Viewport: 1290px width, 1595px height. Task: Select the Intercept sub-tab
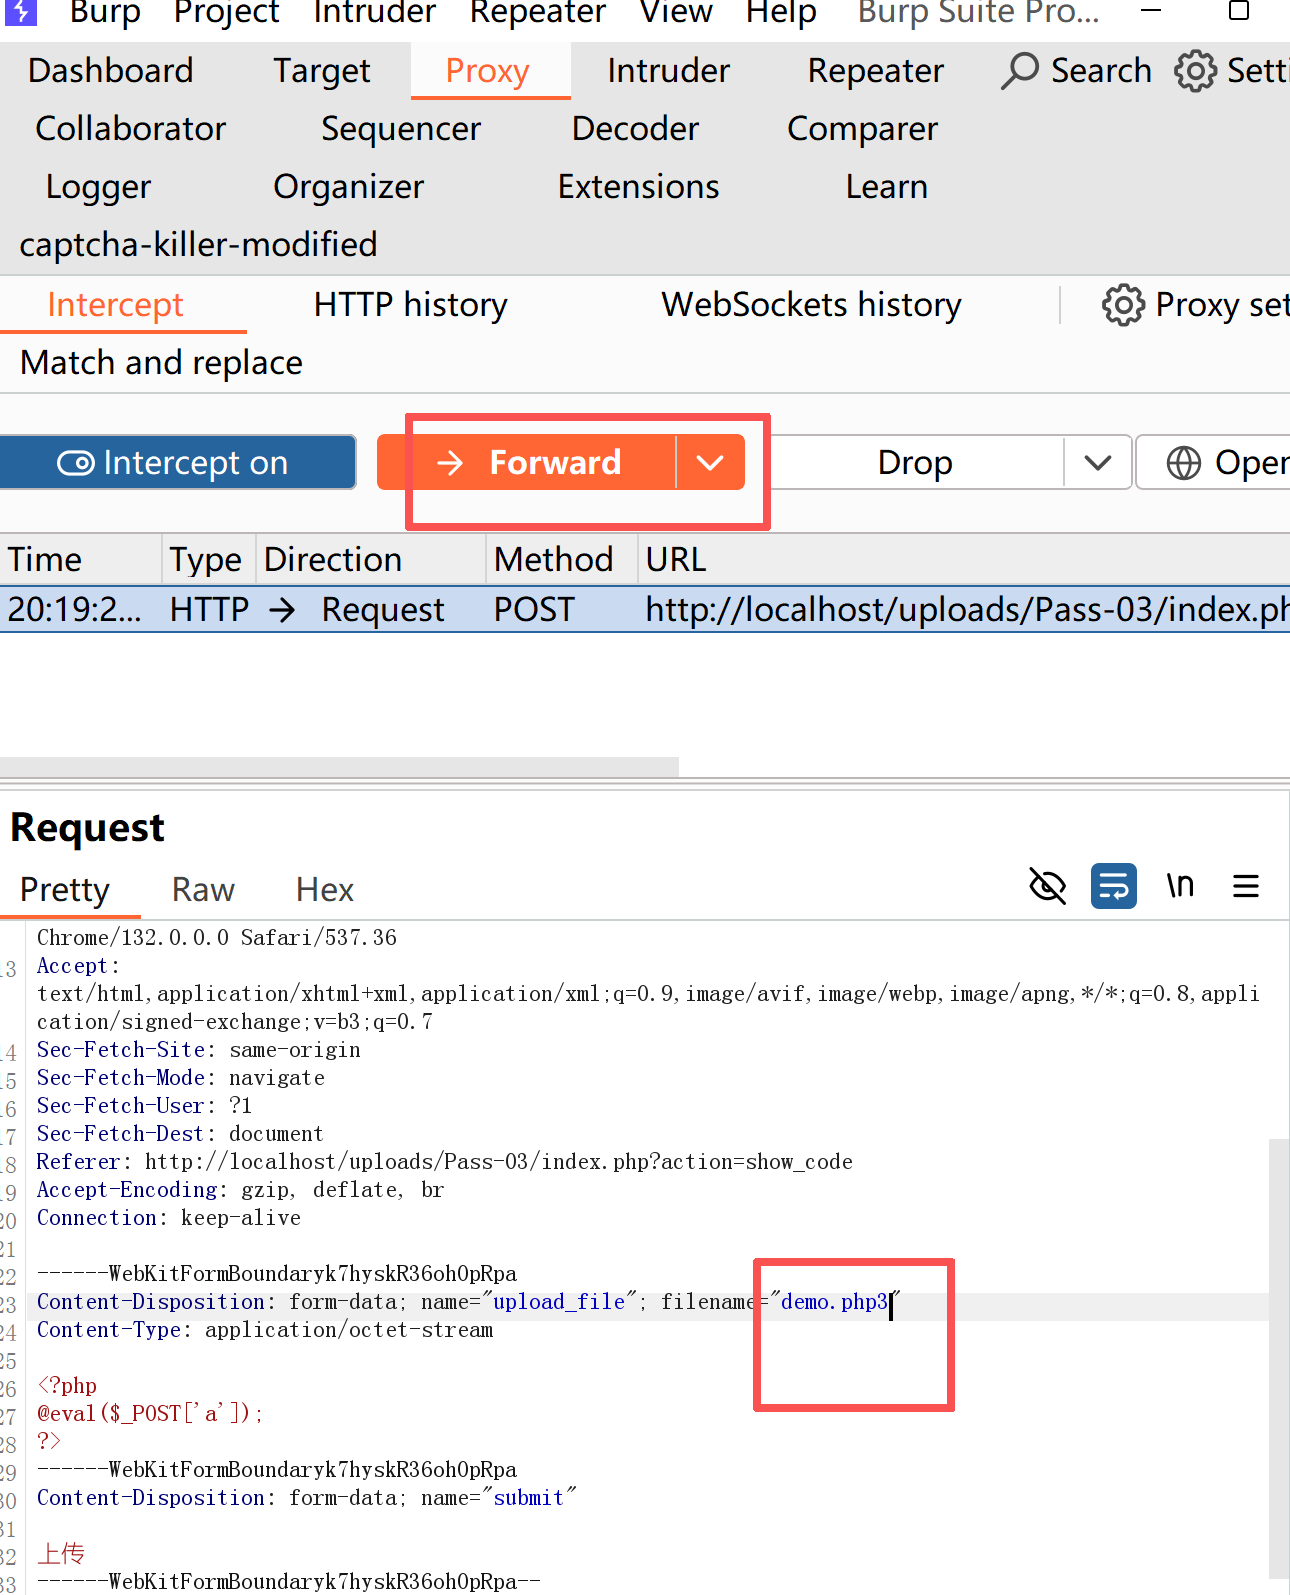click(x=116, y=305)
